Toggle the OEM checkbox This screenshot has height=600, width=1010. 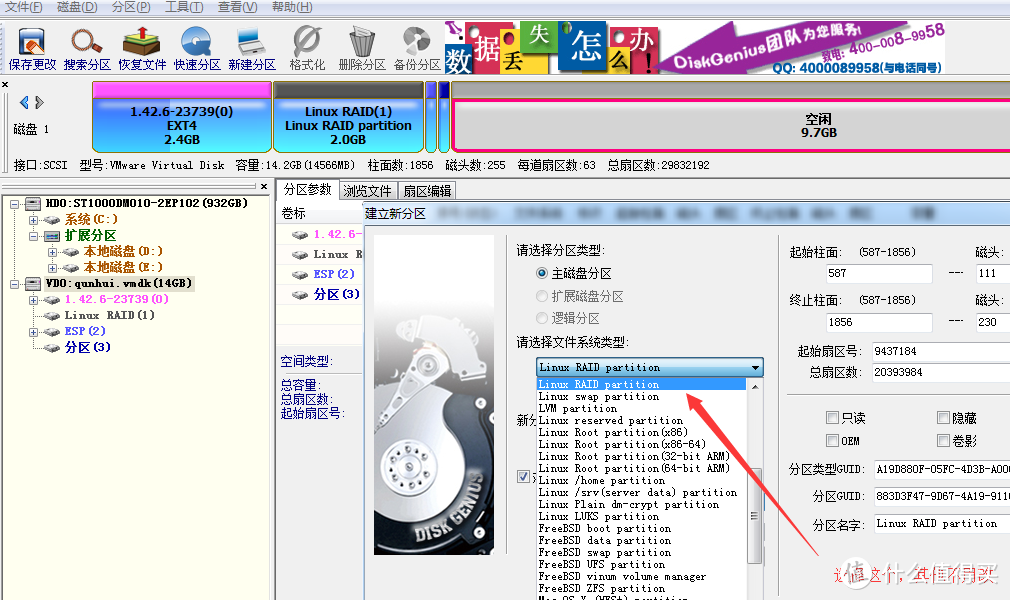coord(832,440)
